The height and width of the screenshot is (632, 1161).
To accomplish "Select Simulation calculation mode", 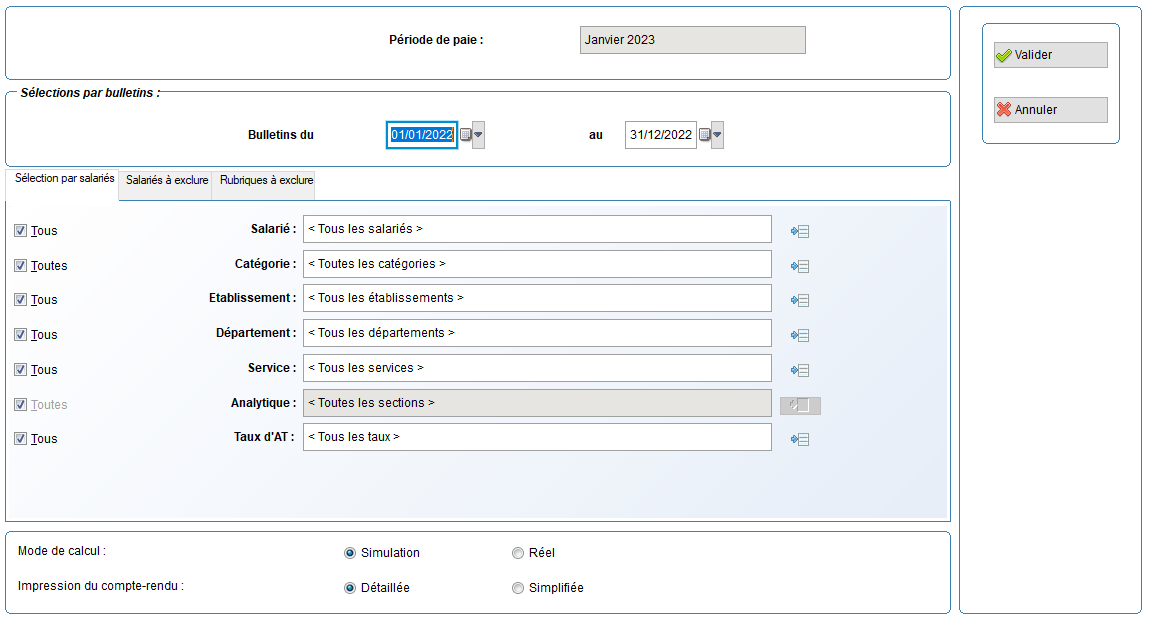I will tap(350, 554).
